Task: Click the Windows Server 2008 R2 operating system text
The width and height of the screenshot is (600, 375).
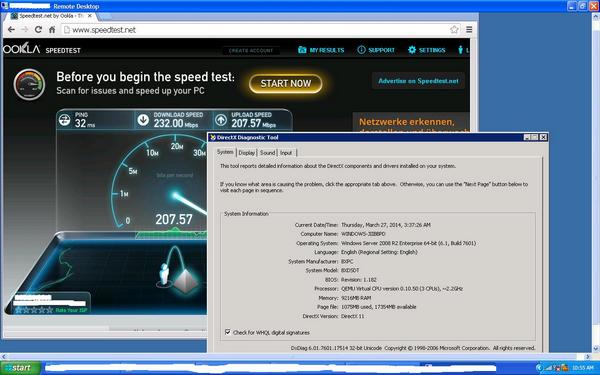Action: coord(408,243)
